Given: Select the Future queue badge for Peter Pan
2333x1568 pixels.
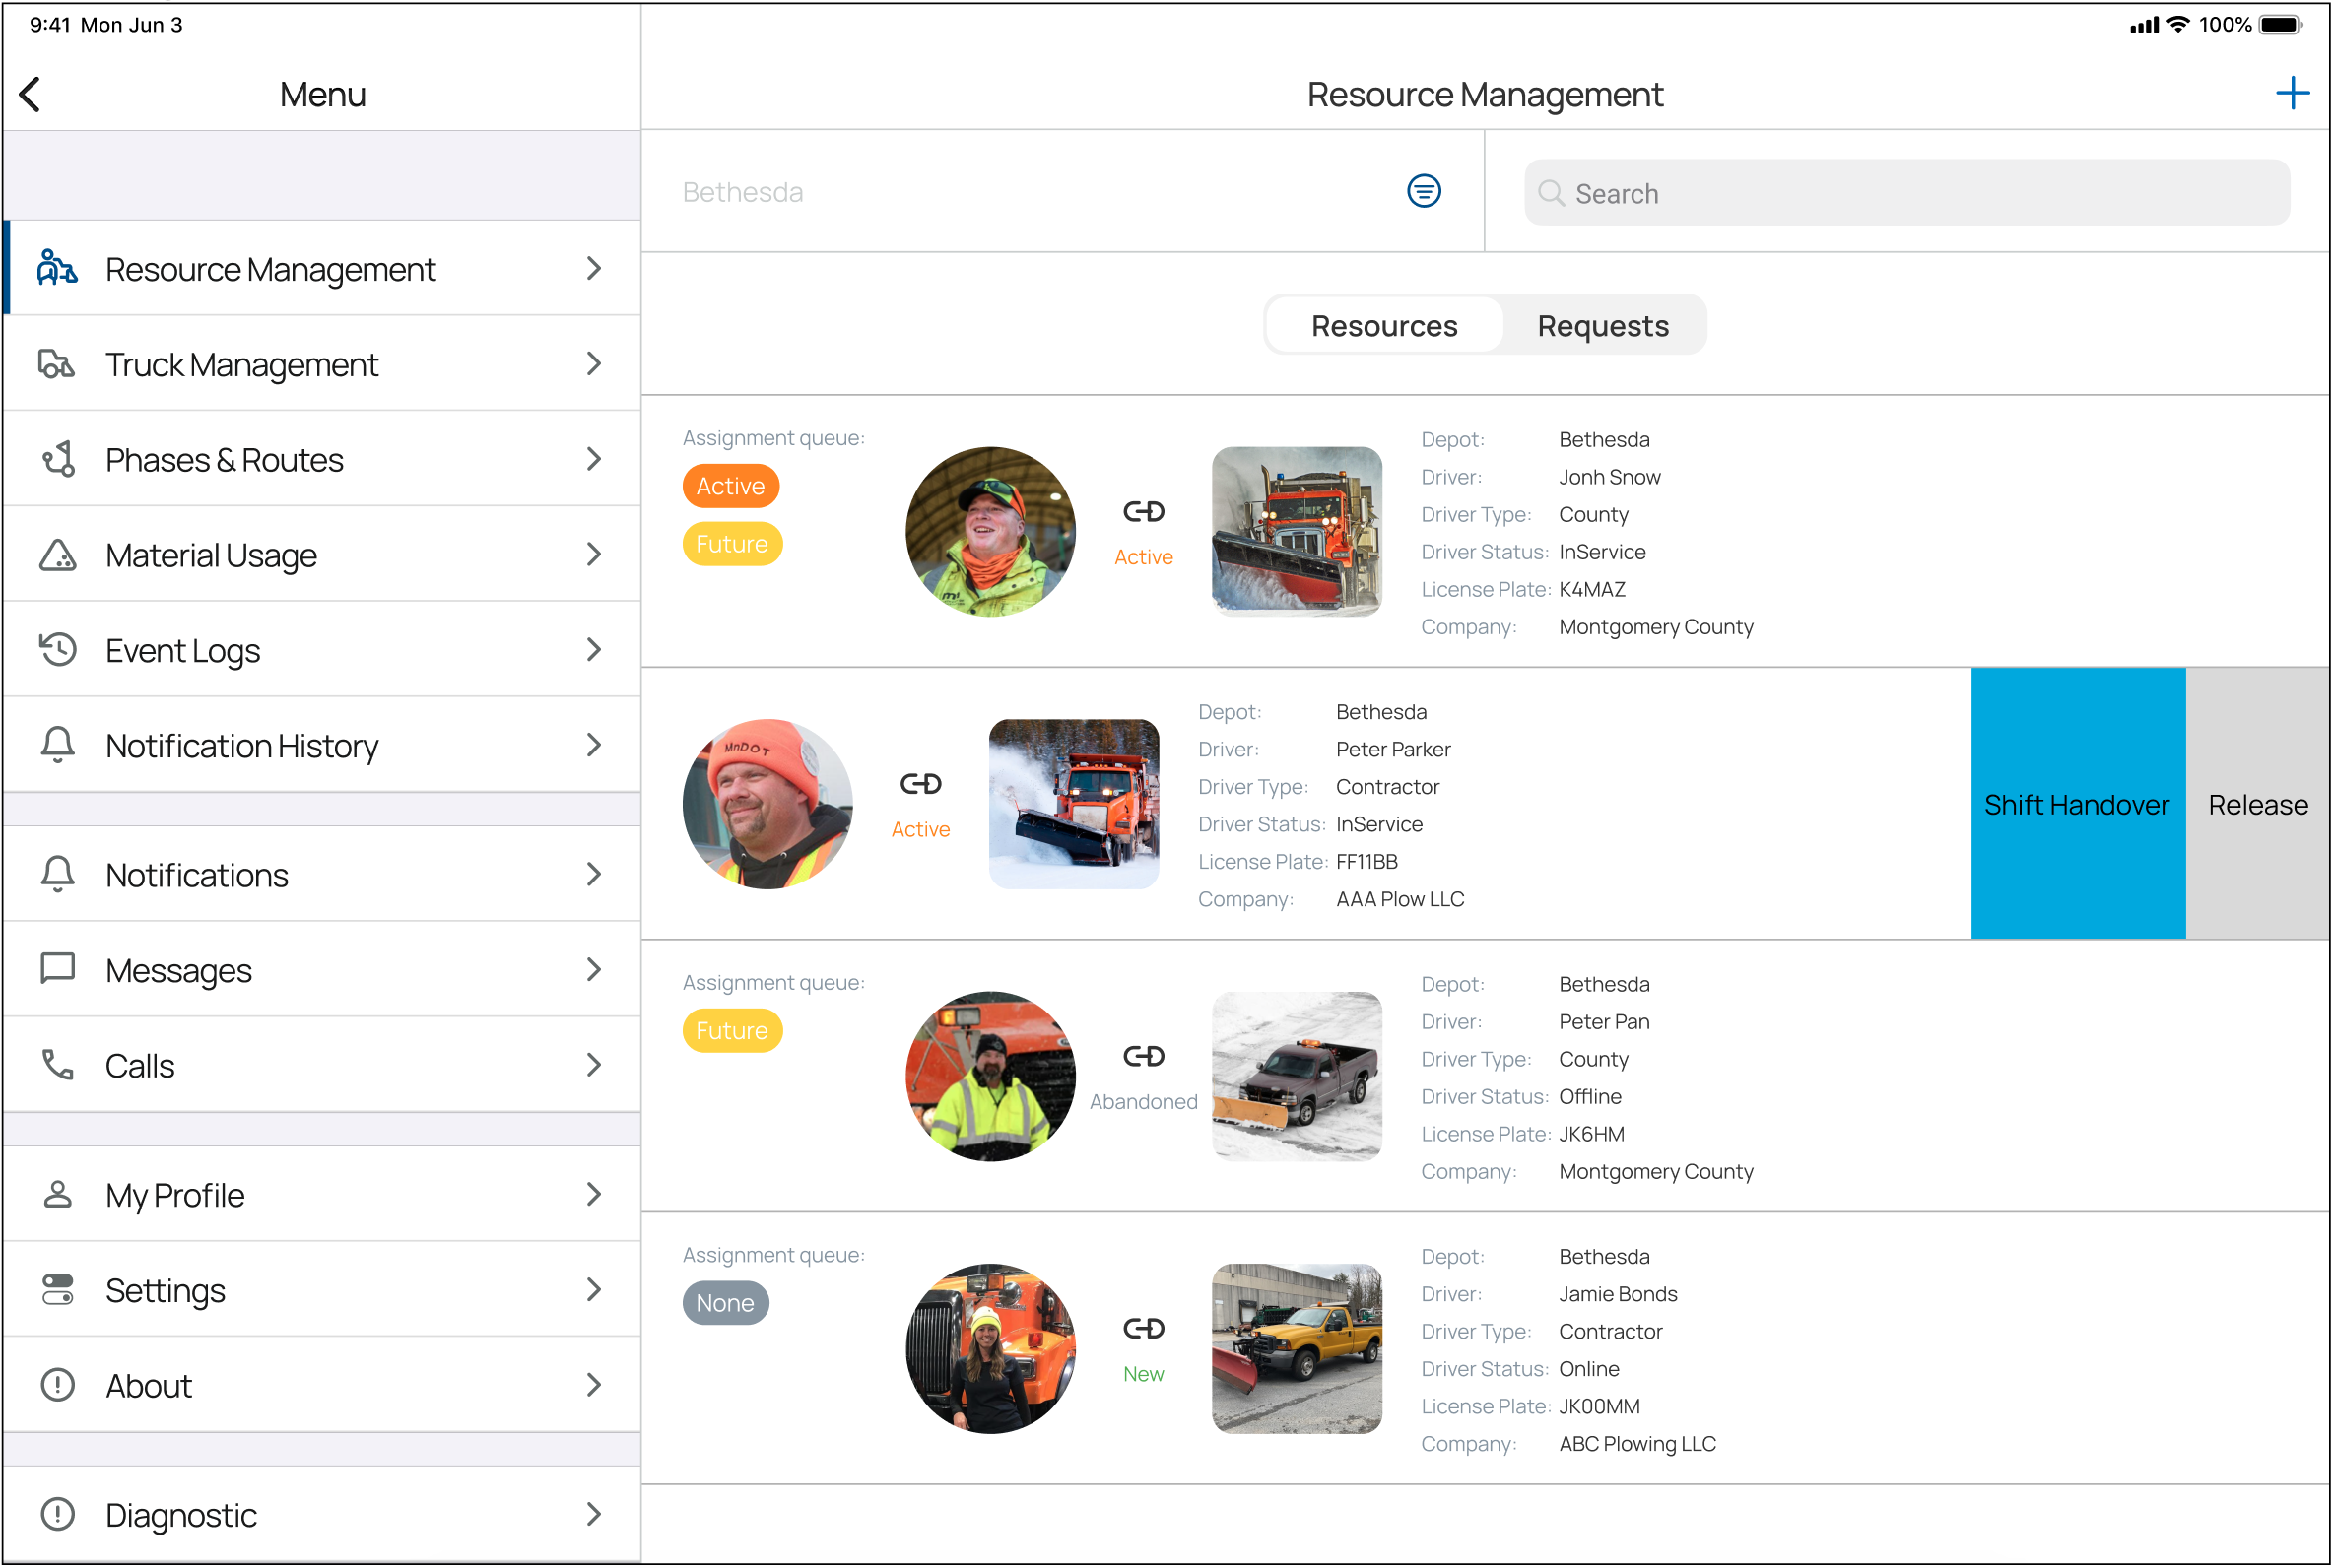Looking at the screenshot, I should [x=731, y=1031].
